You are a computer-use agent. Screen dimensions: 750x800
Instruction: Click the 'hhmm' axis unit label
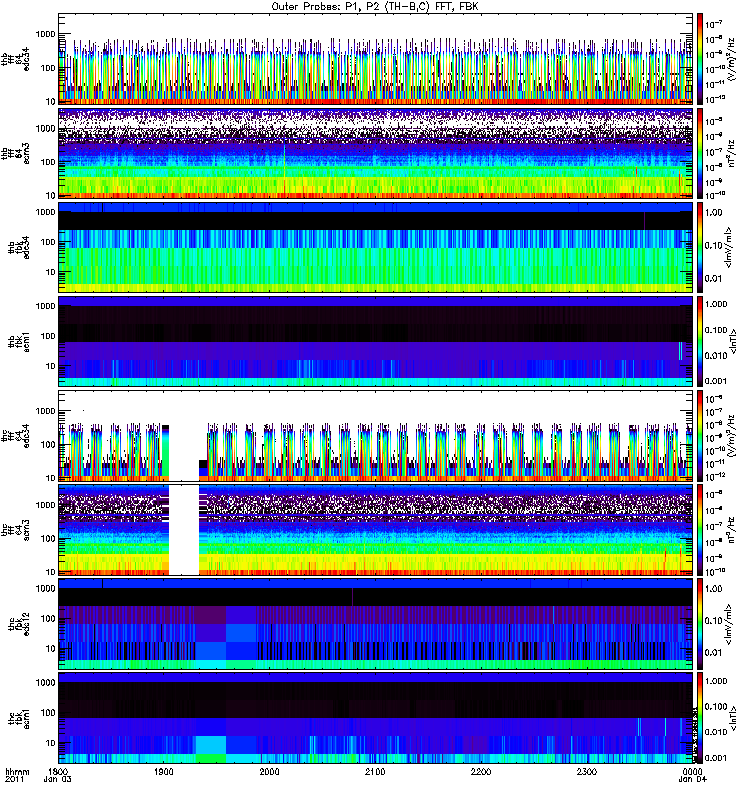17,771
